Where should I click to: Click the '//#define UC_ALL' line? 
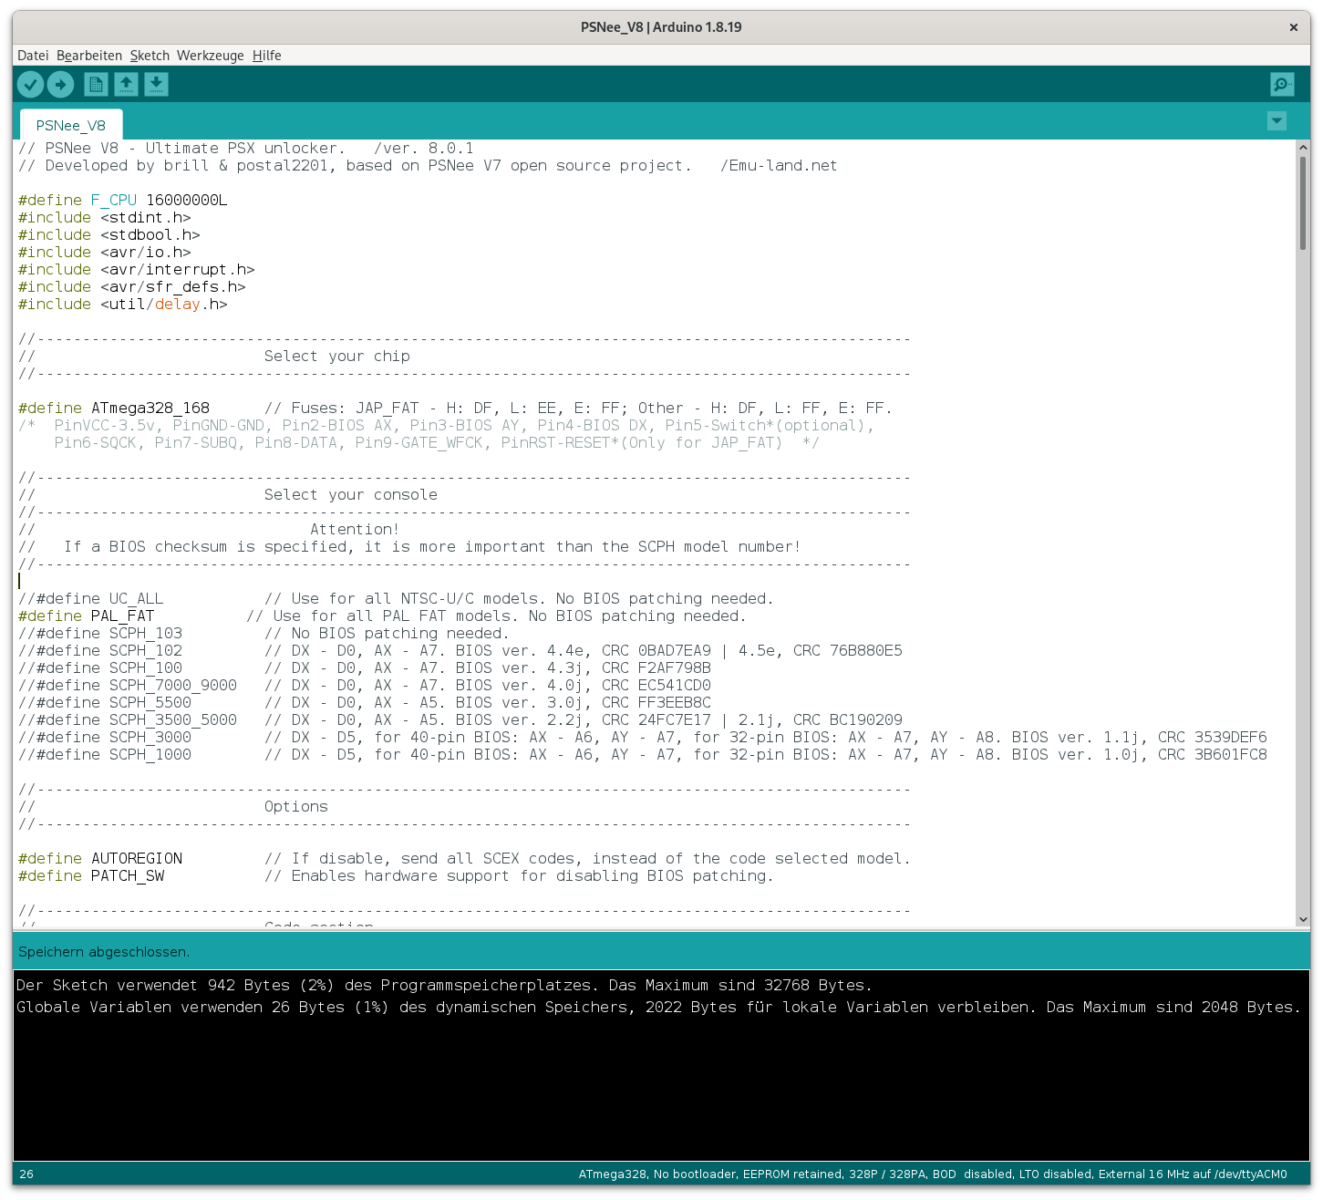click(396, 599)
